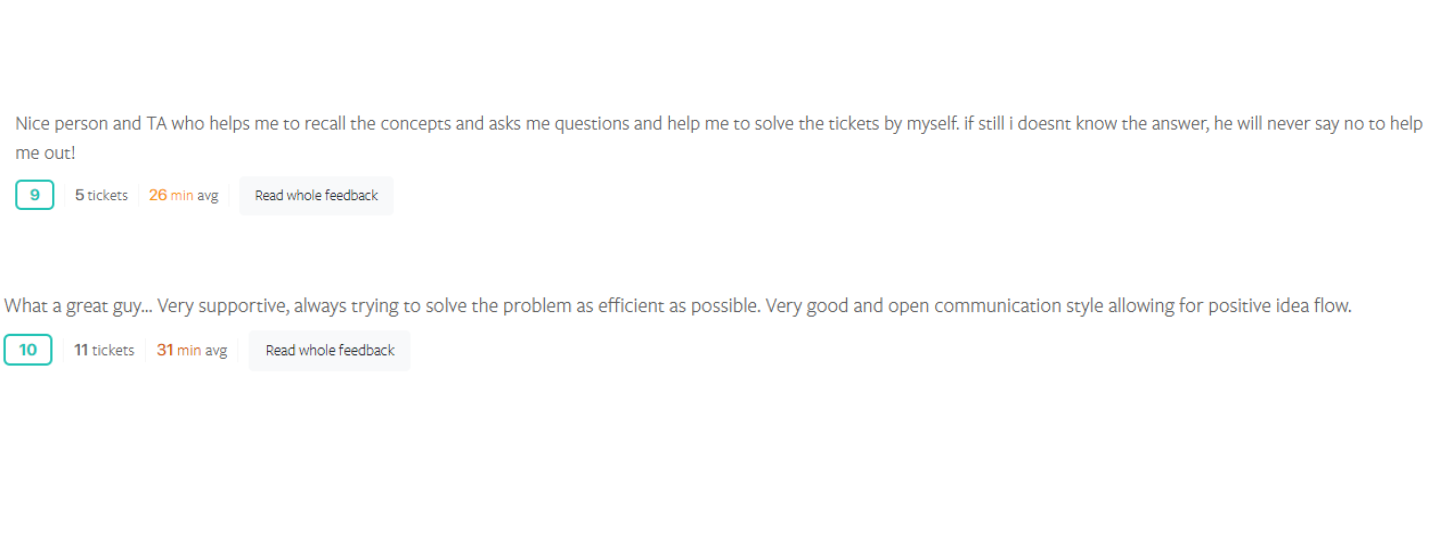The height and width of the screenshot is (540, 1440).
Task: Select the 26 min avg stat
Action: 183,195
